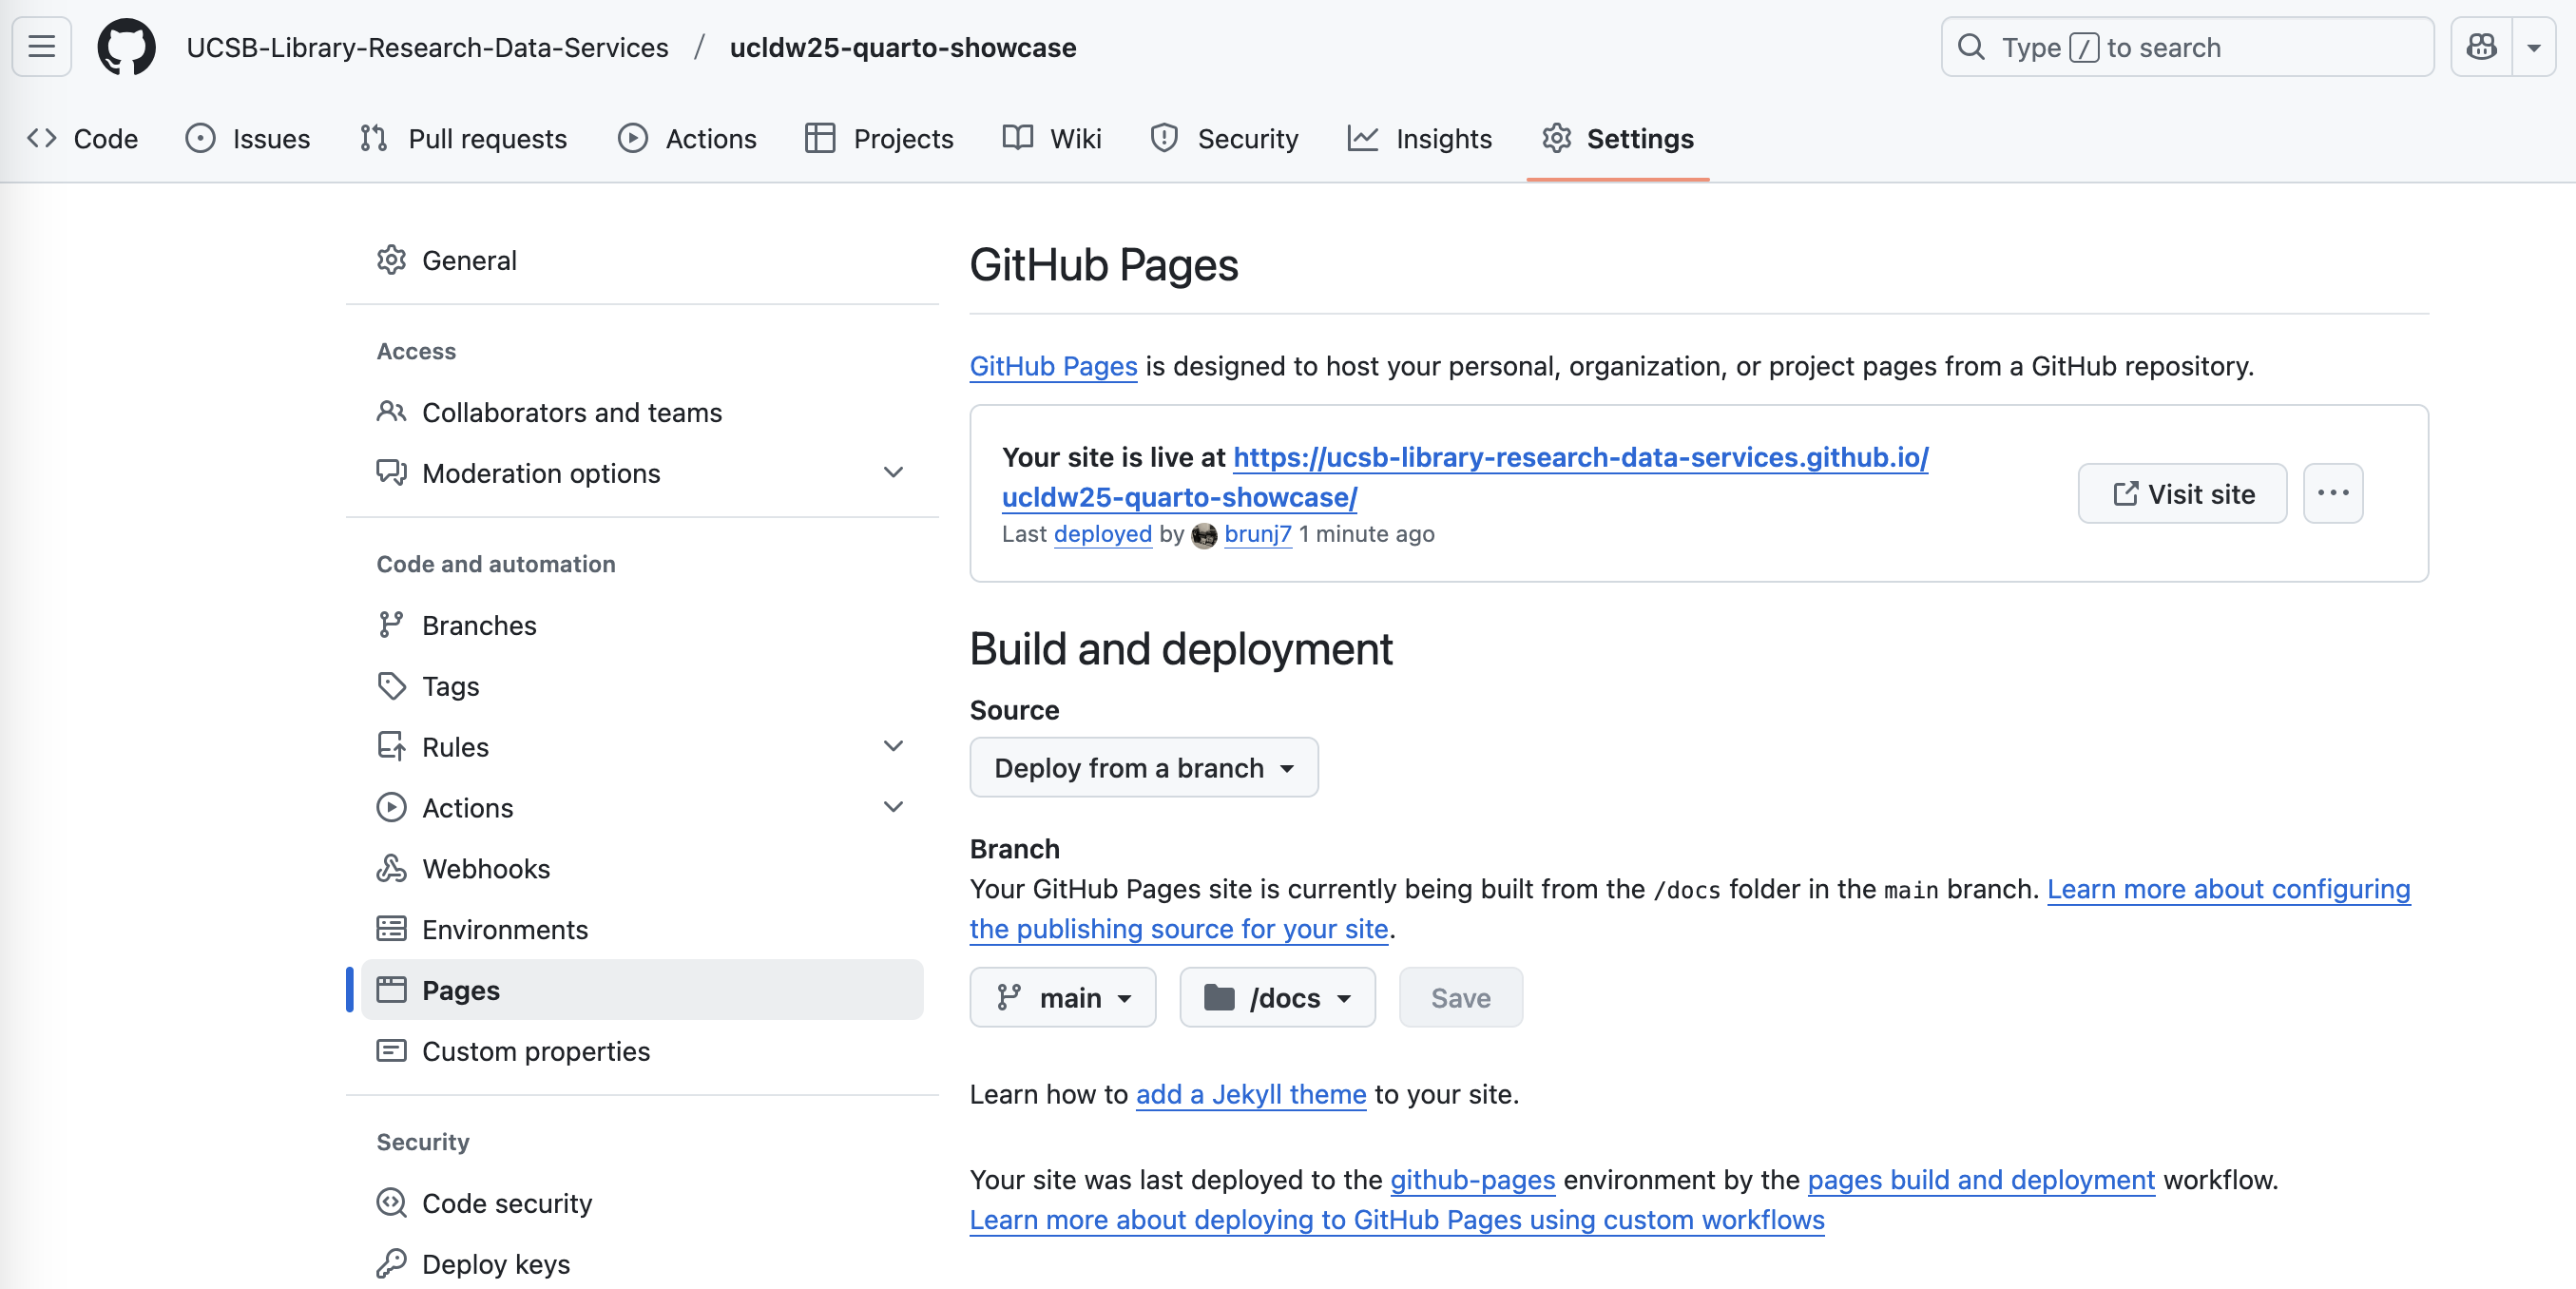This screenshot has width=2576, height=1289.
Task: Click the GitHub Octocat logo
Action: tap(126, 47)
